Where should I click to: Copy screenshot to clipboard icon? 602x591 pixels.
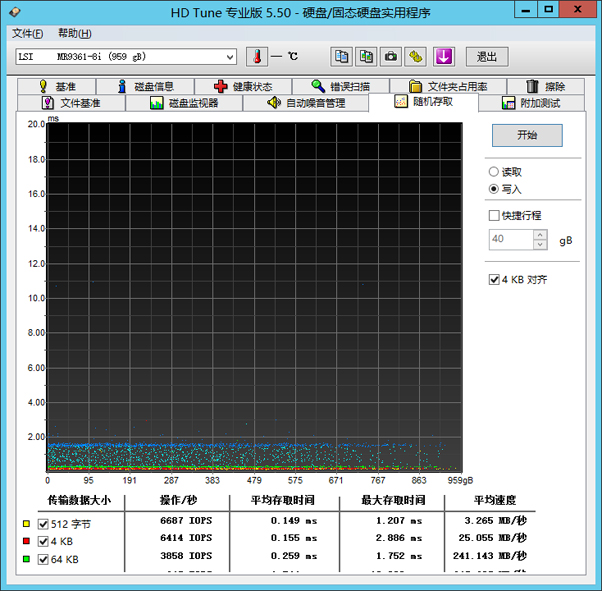click(x=366, y=57)
